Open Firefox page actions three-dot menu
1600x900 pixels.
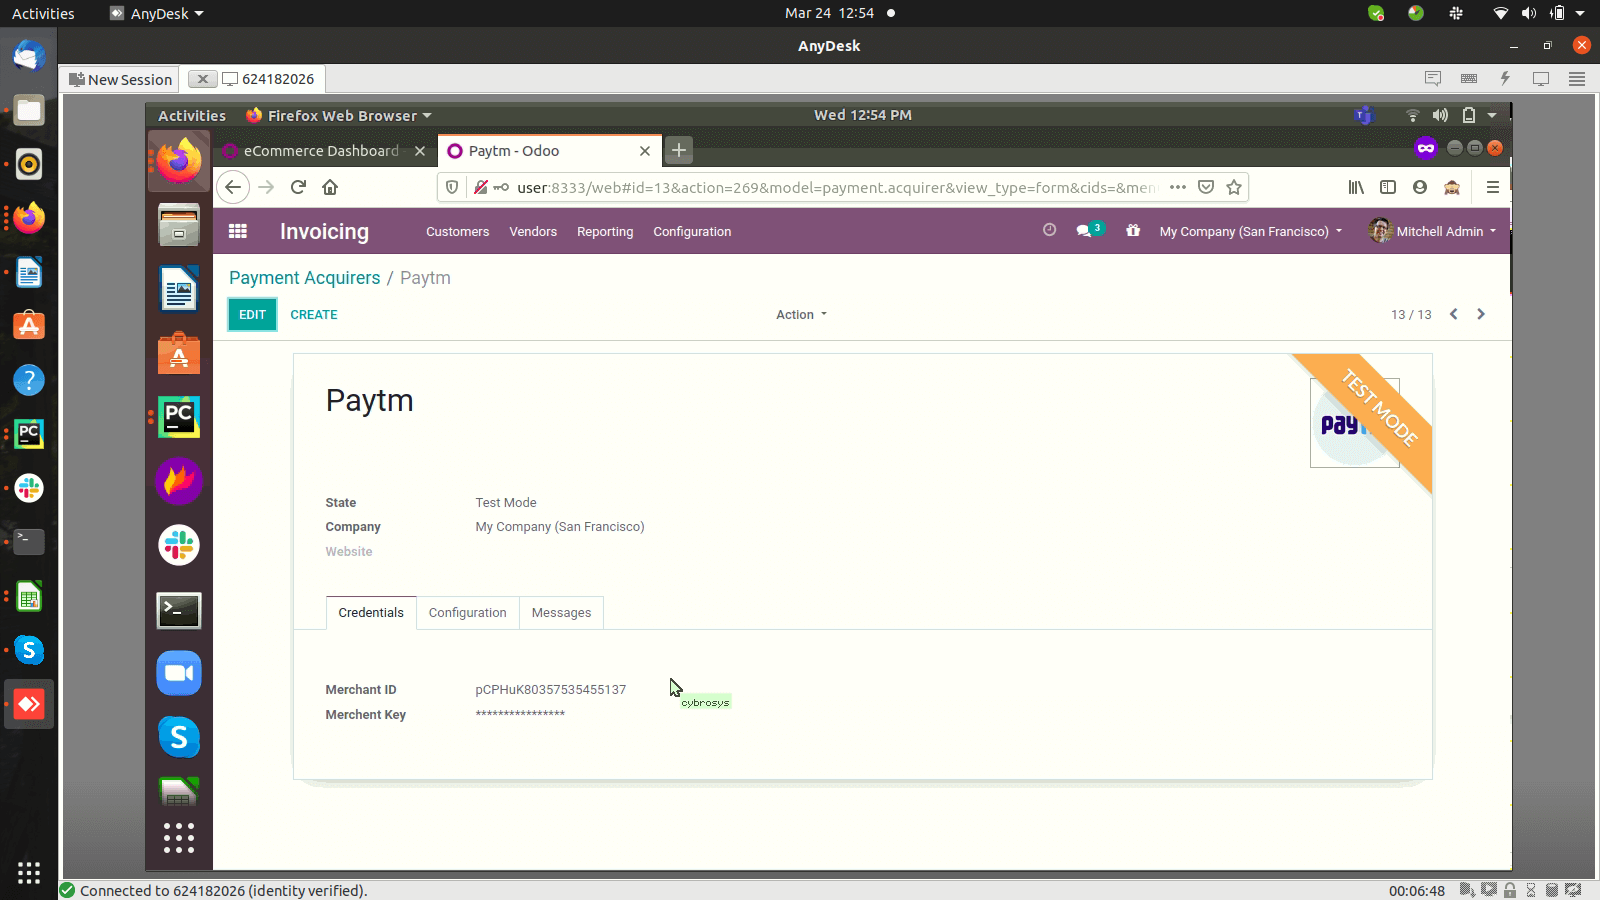tap(1178, 187)
